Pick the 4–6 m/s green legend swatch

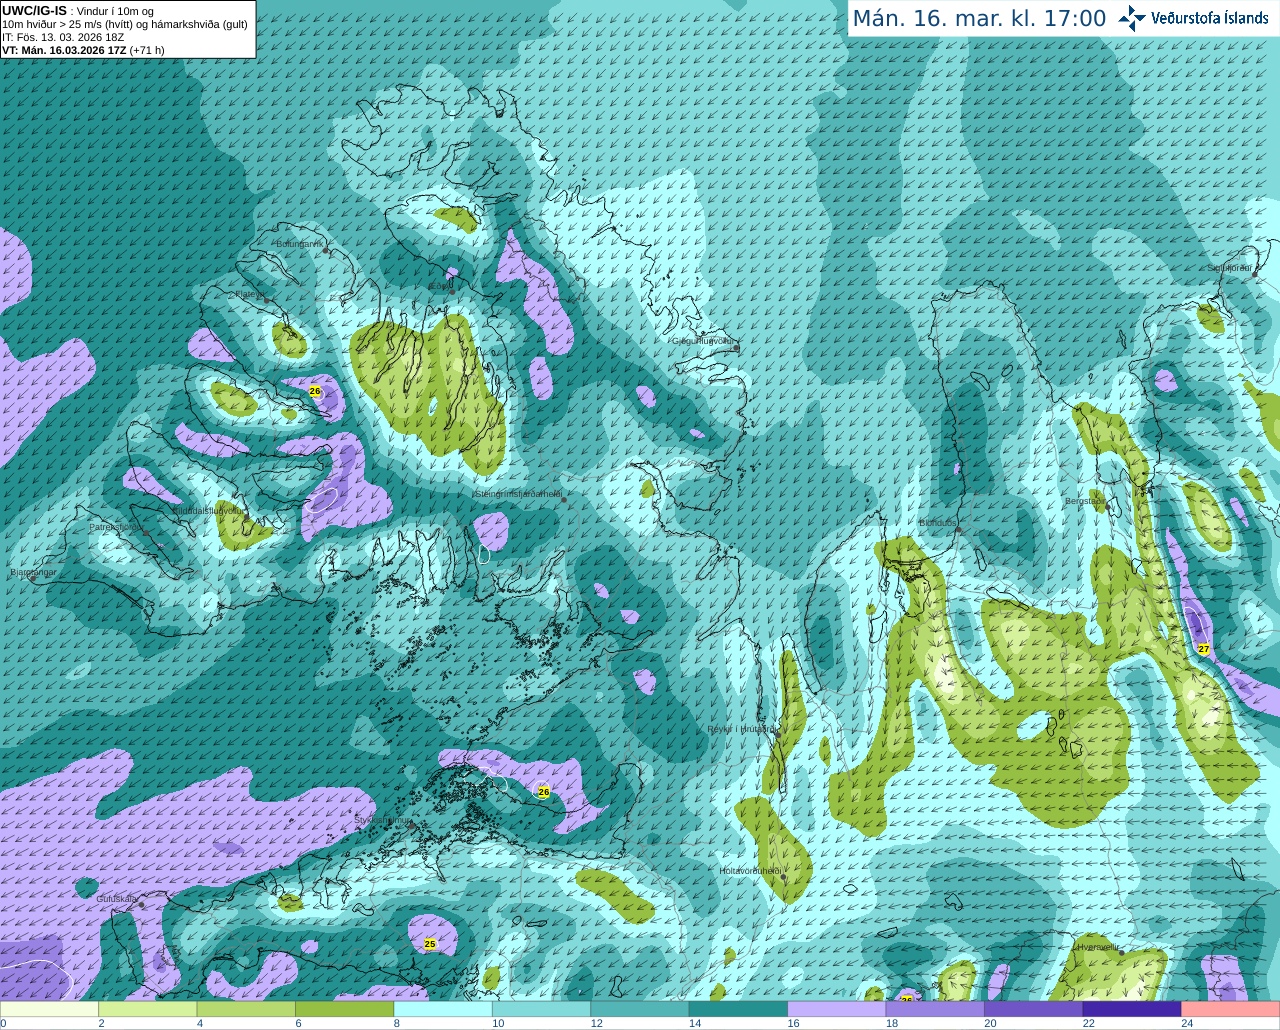(x=246, y=1009)
